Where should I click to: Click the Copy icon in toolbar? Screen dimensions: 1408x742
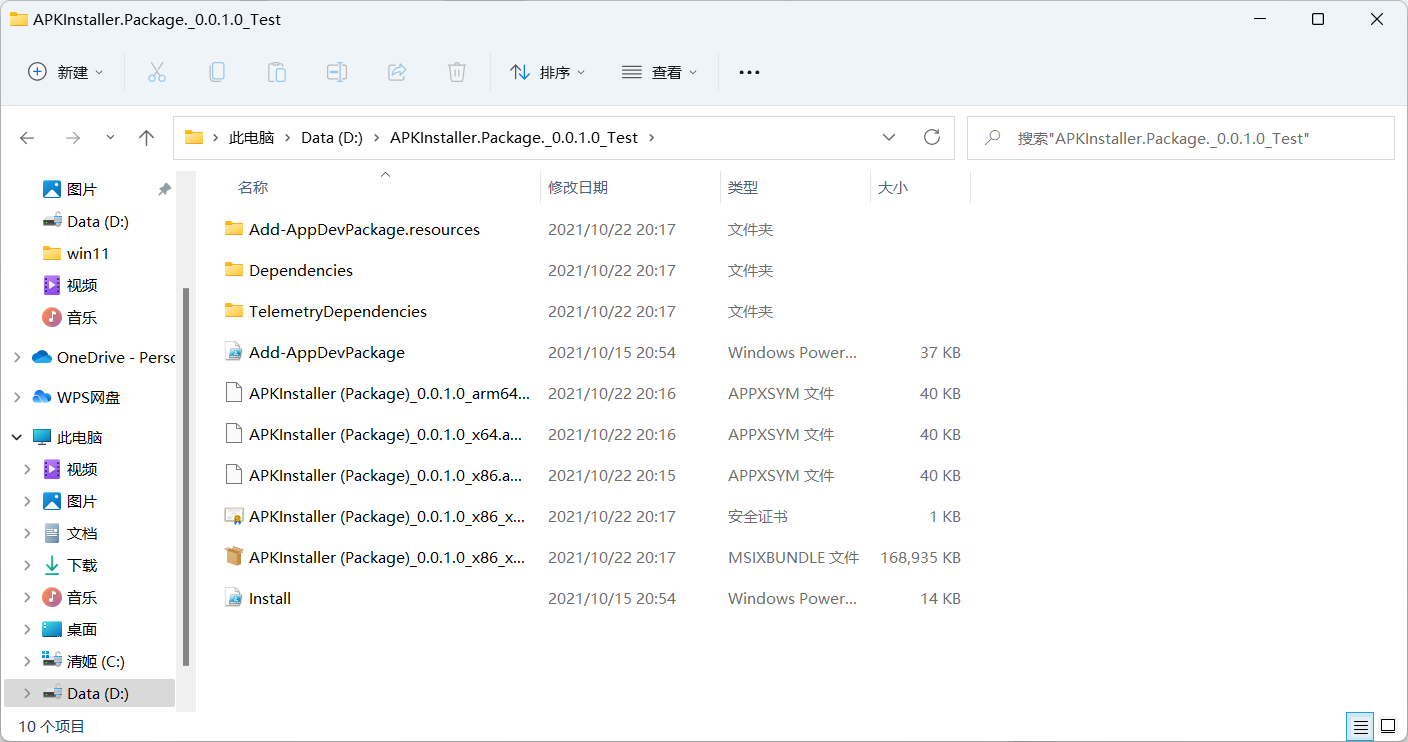pos(217,72)
